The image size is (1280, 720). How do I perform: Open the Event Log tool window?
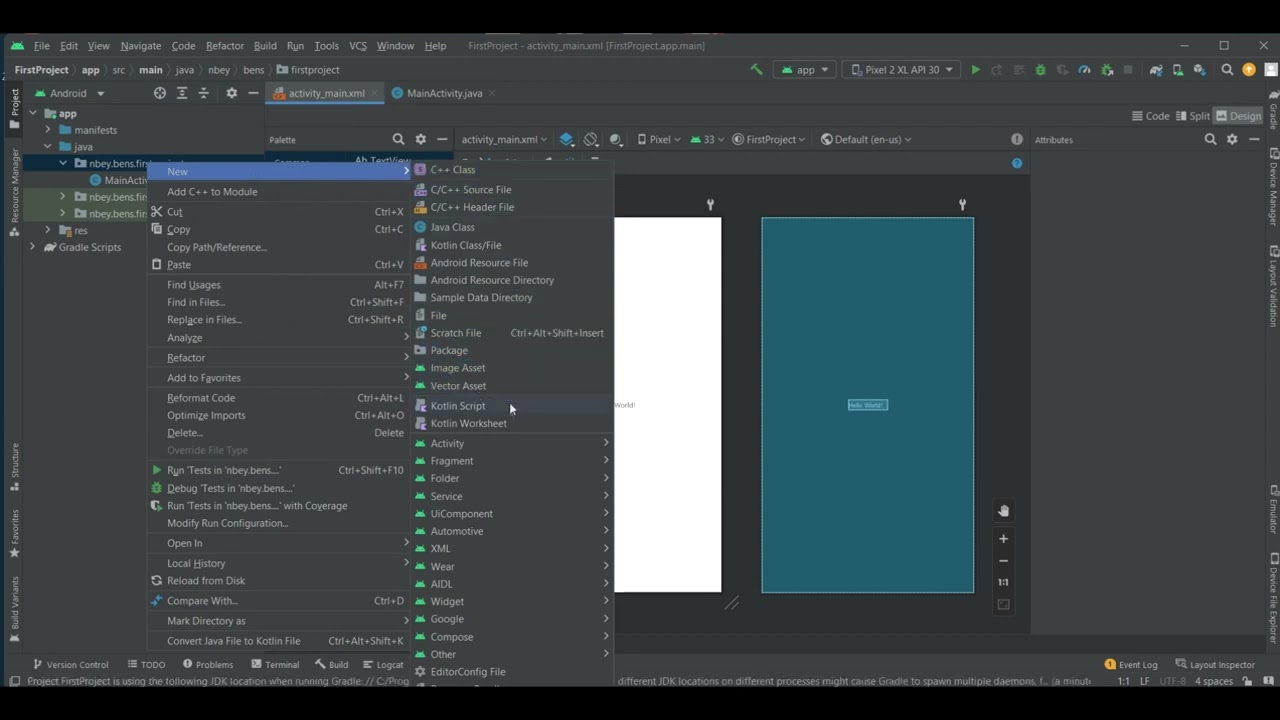click(x=1131, y=665)
